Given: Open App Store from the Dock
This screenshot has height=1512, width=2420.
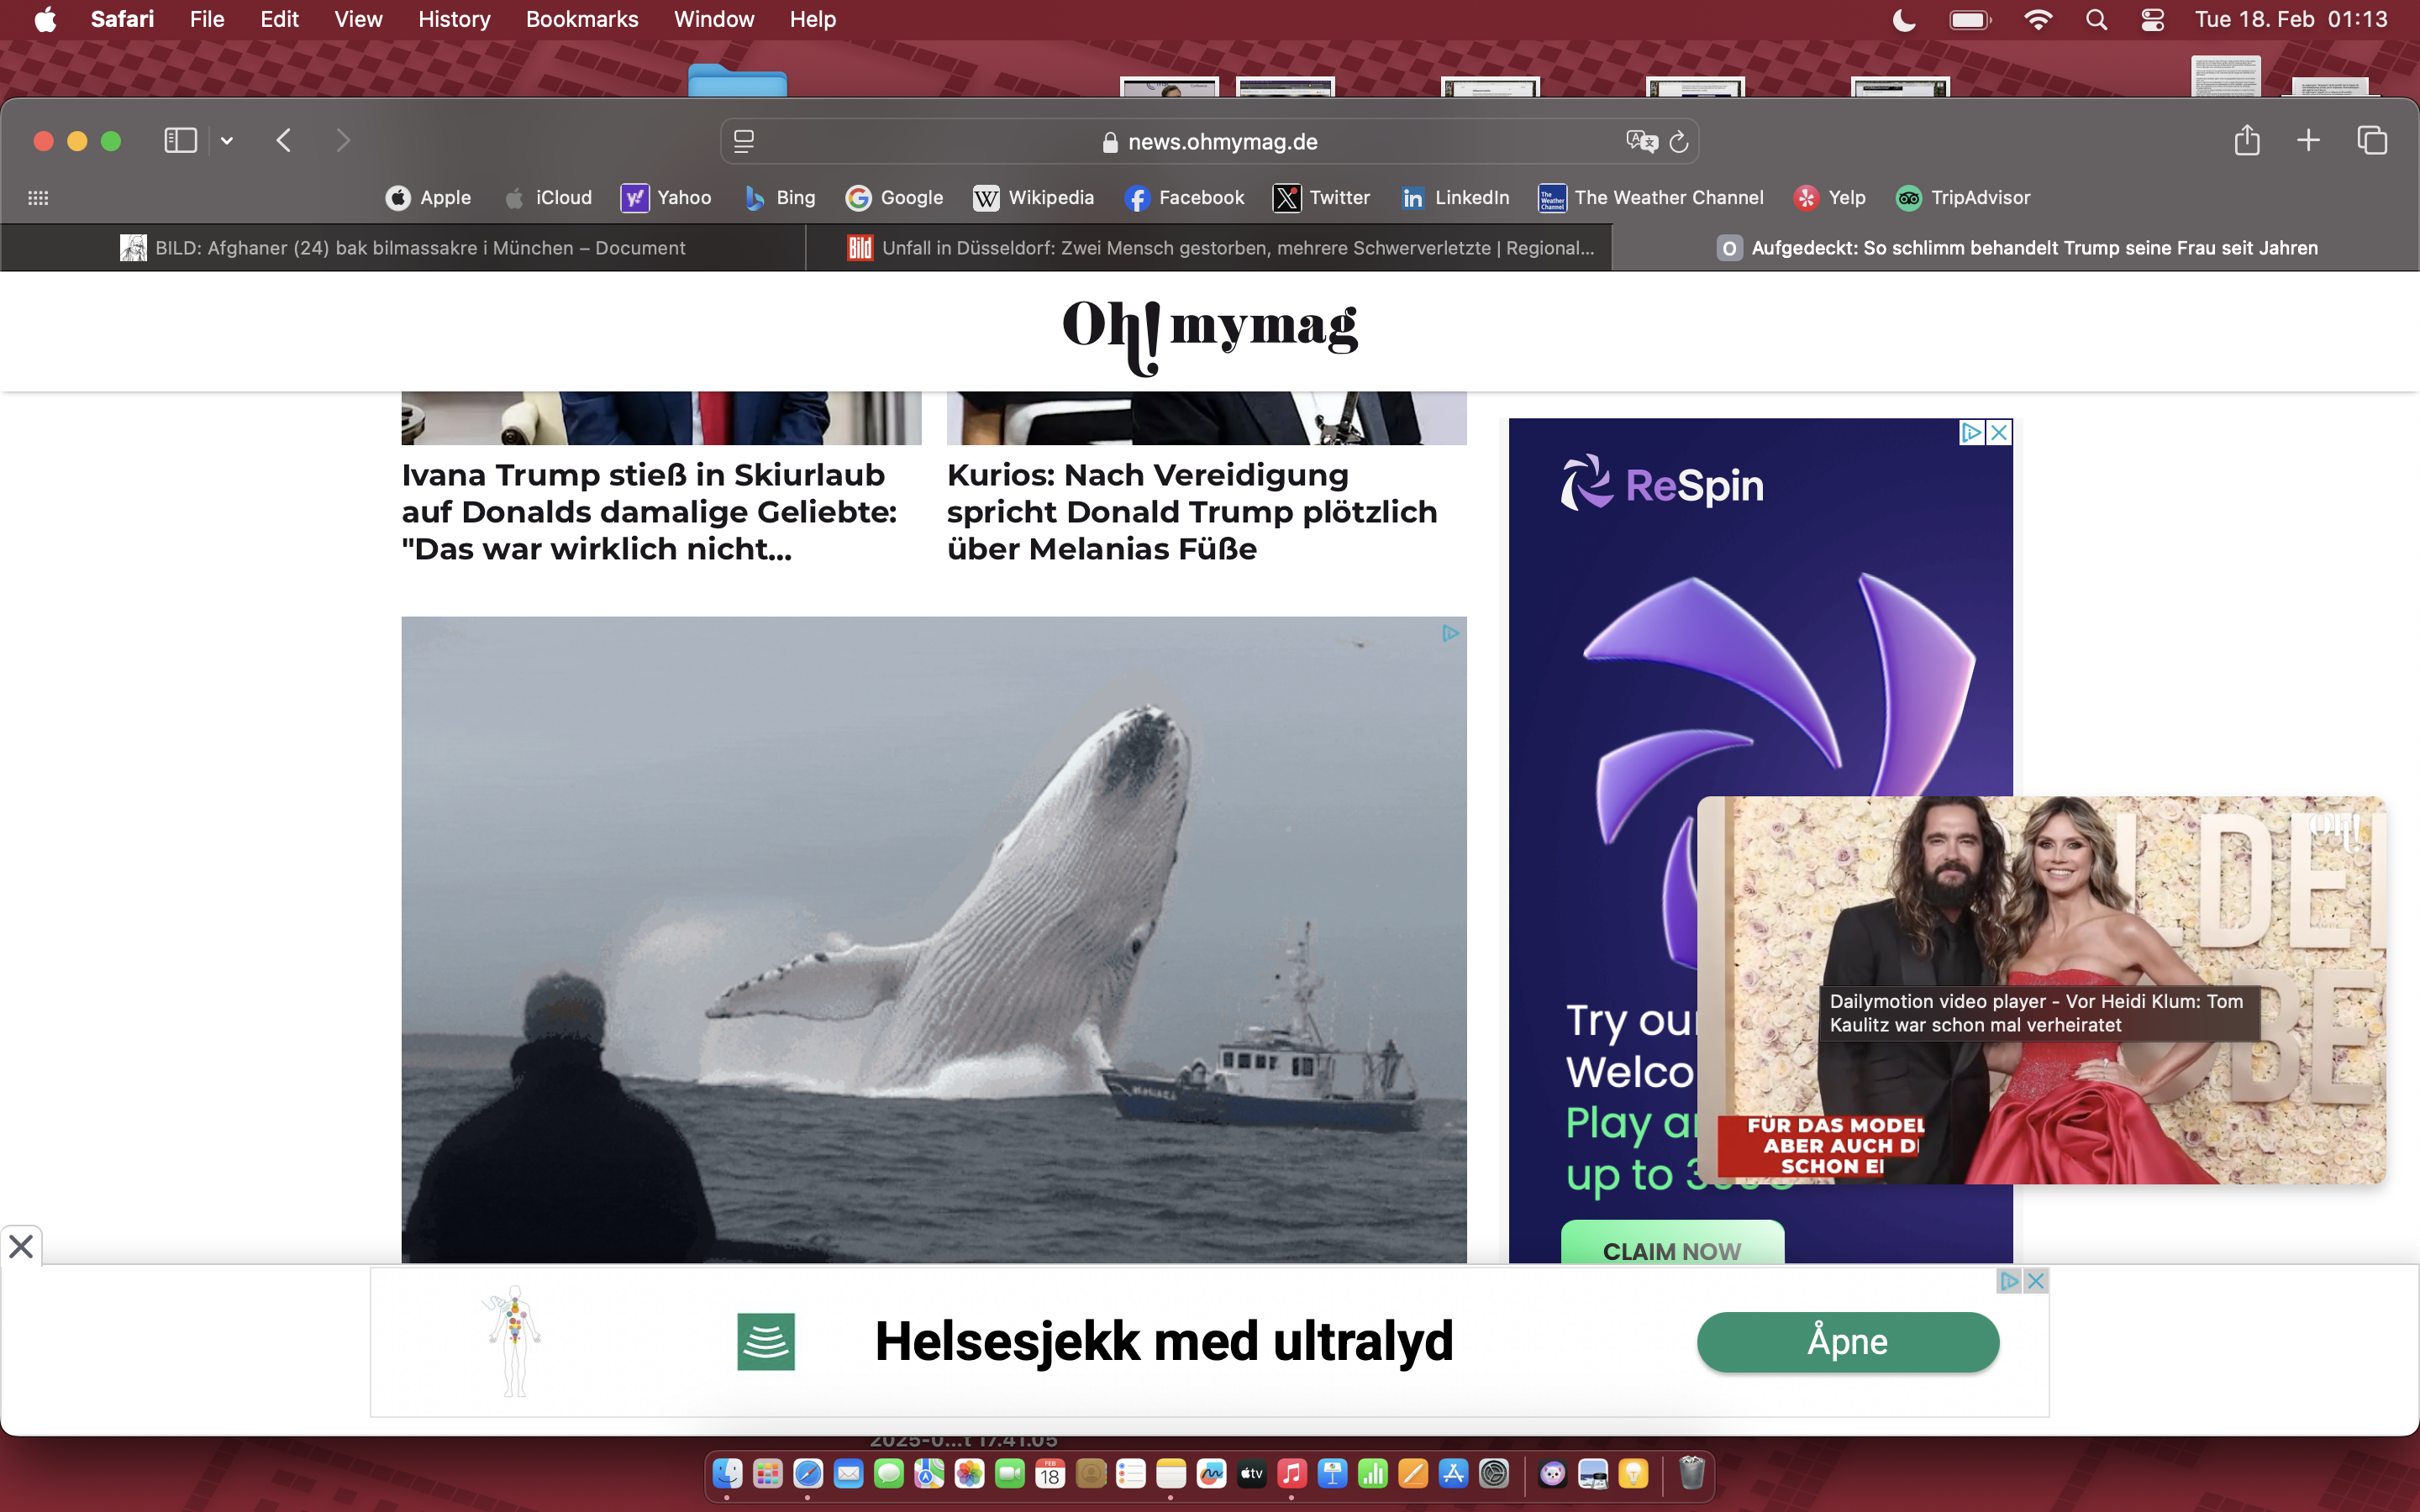Looking at the screenshot, I should click(1453, 1474).
